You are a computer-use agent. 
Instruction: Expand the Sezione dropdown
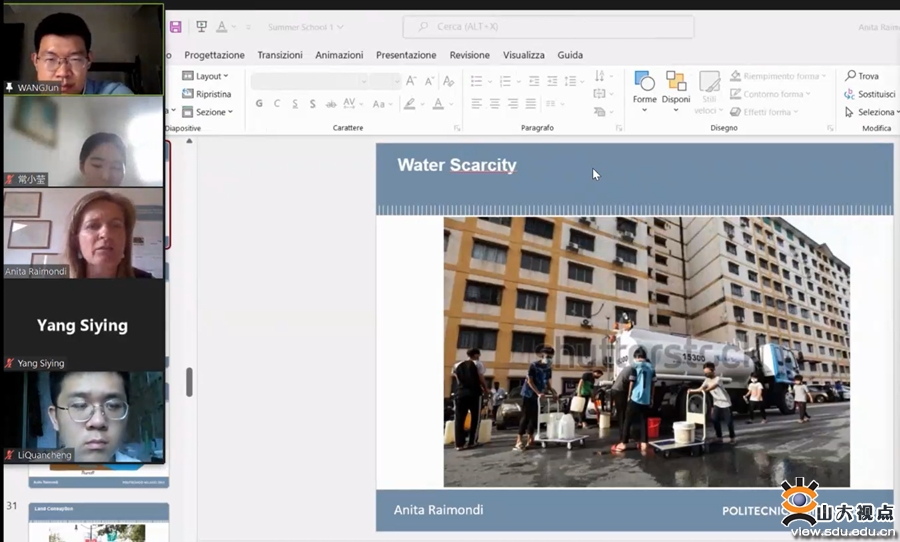click(211, 112)
